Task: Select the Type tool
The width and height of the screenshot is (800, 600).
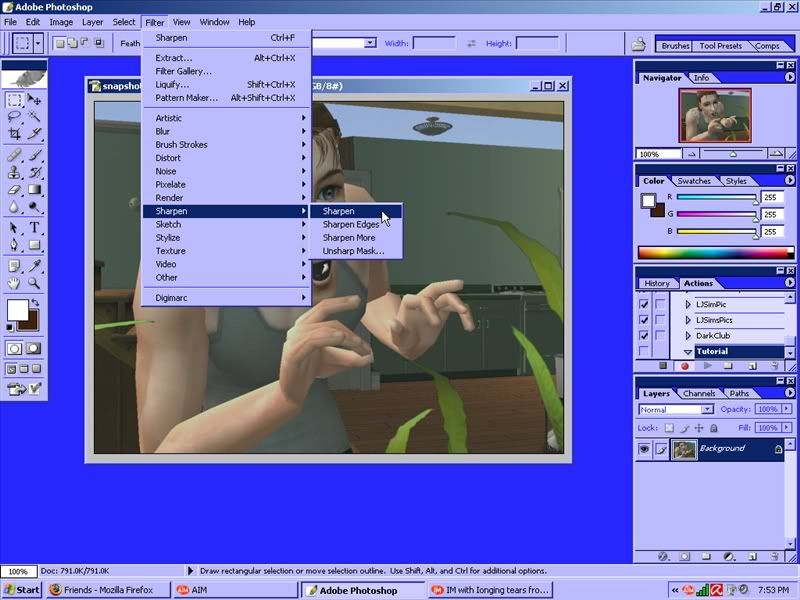Action: (x=34, y=228)
